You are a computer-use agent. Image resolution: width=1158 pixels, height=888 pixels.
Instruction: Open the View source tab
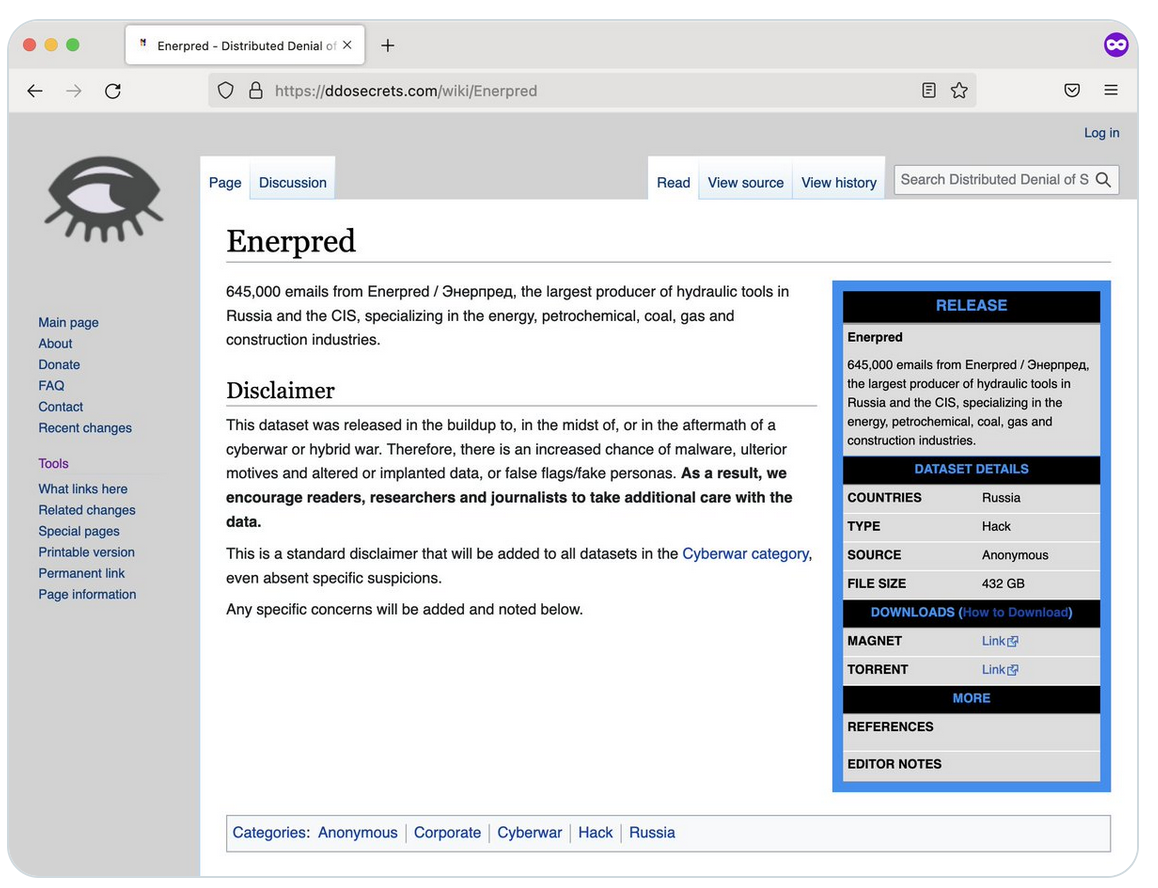point(746,182)
